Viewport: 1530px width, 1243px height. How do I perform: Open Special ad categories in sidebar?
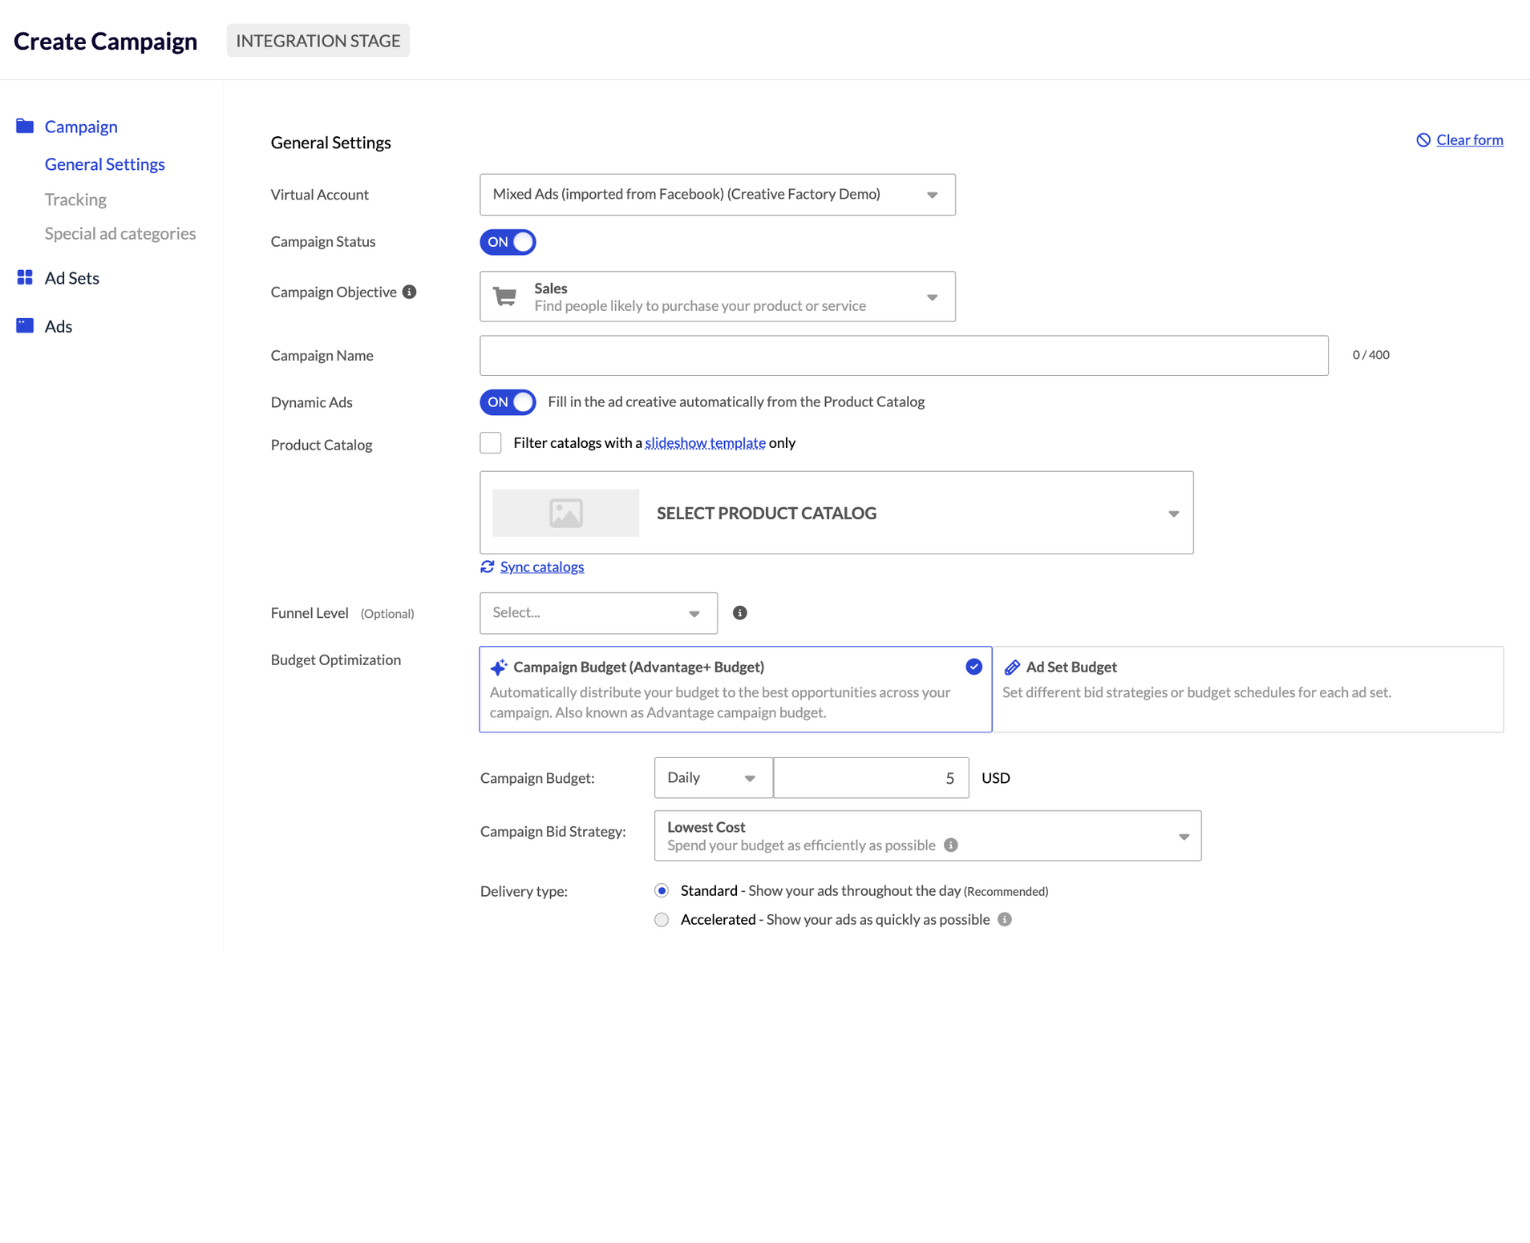pos(120,233)
